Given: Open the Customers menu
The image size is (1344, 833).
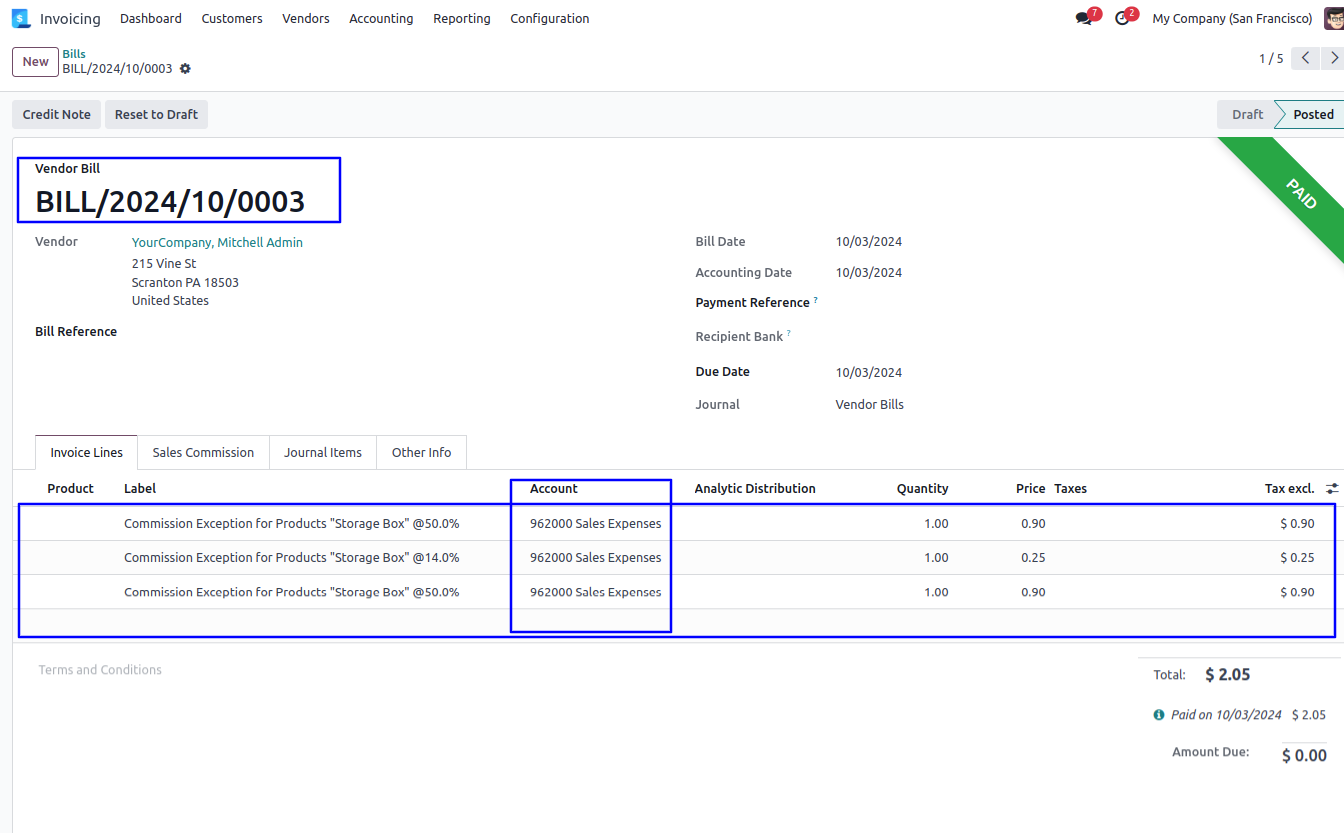Looking at the screenshot, I should tap(232, 19).
